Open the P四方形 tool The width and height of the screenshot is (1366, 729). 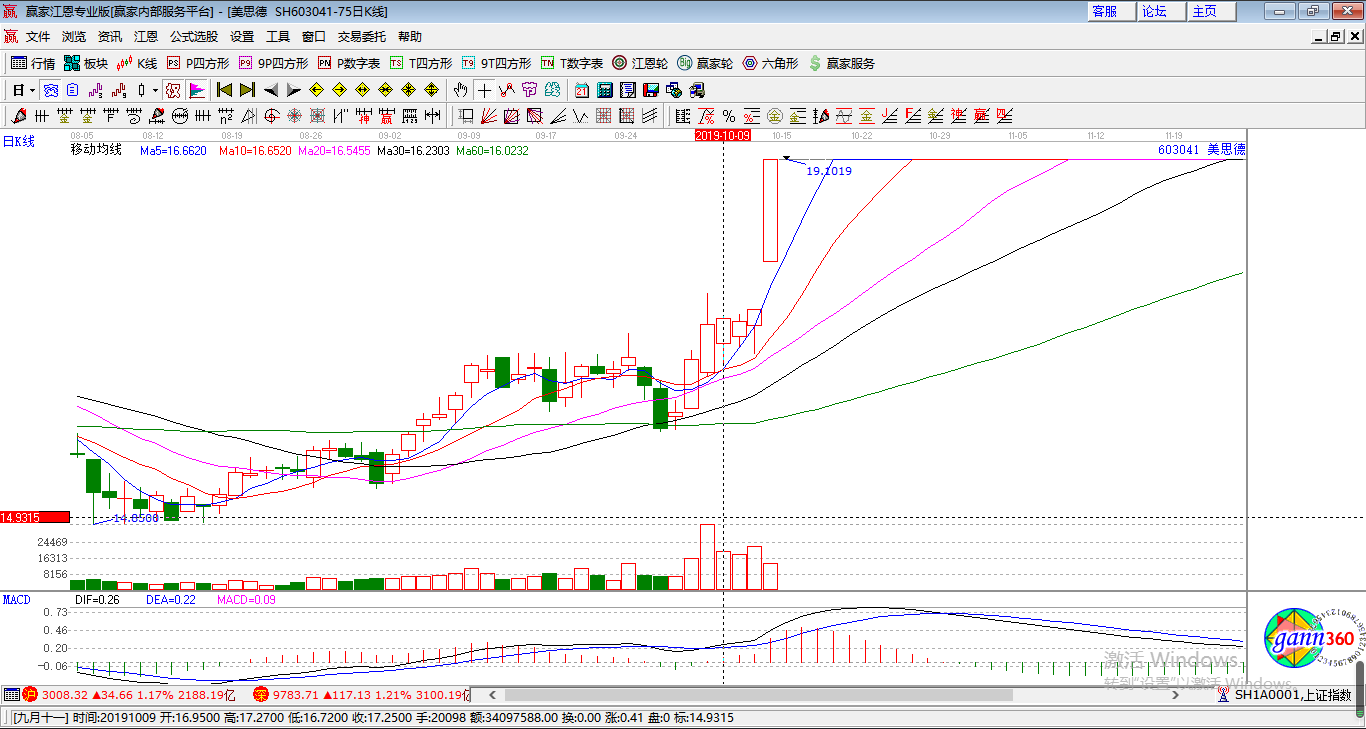coord(198,63)
